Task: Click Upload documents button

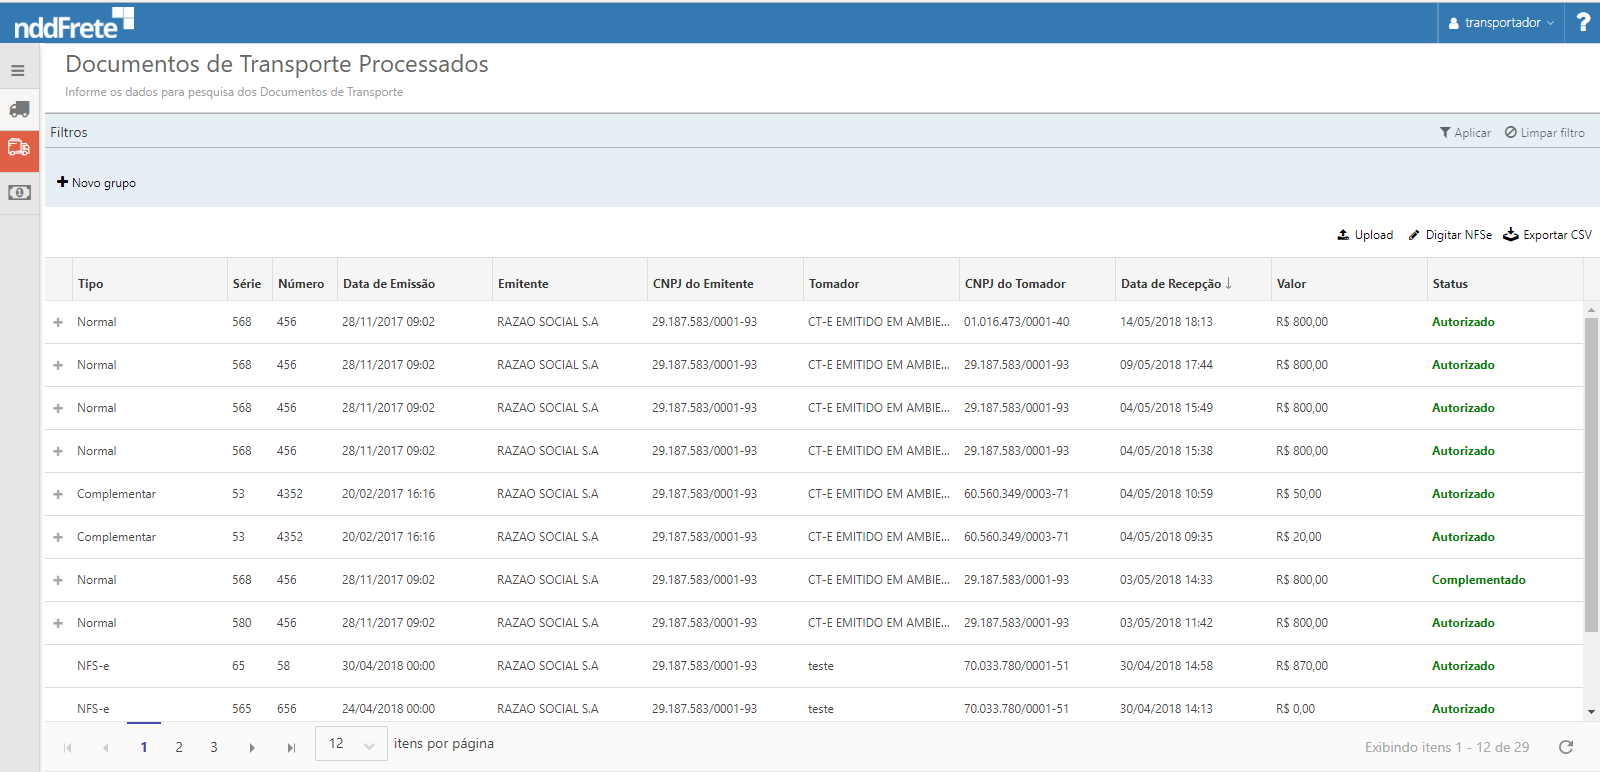Action: (1365, 235)
